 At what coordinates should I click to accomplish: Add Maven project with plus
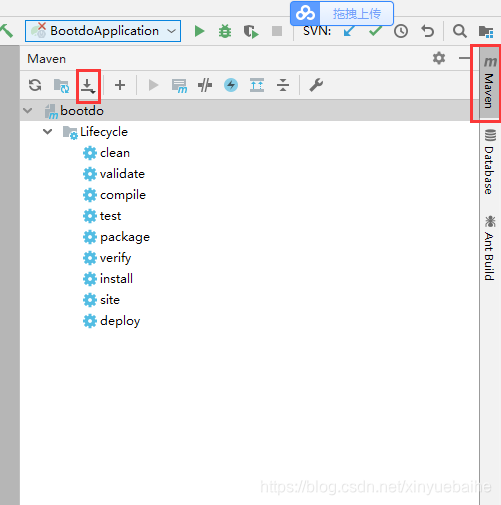(120, 85)
